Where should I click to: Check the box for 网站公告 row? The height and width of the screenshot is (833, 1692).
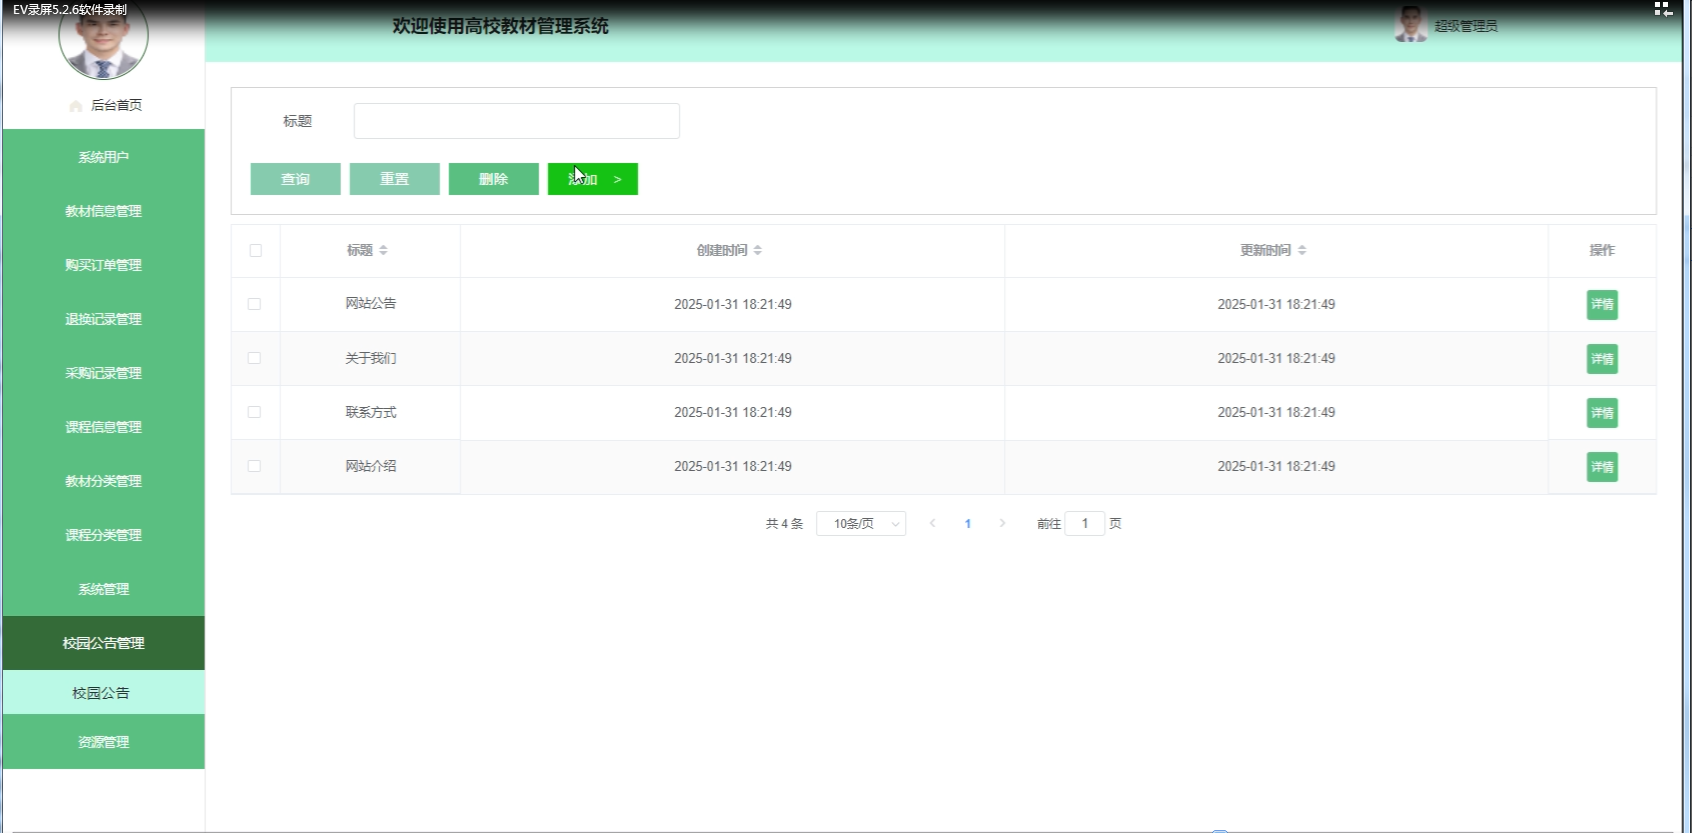coord(254,304)
